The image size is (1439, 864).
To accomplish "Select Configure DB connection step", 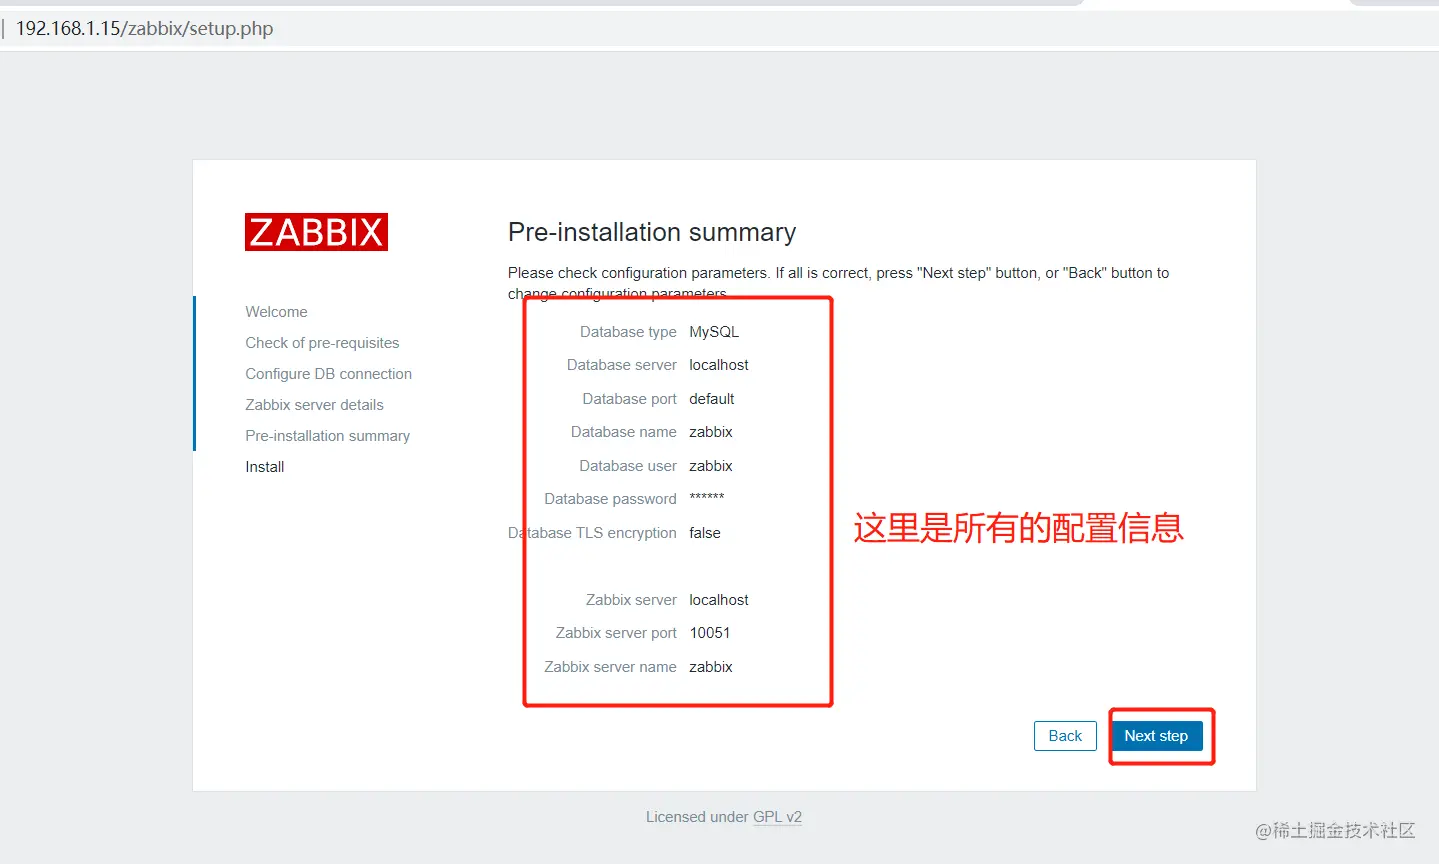I will 328,374.
